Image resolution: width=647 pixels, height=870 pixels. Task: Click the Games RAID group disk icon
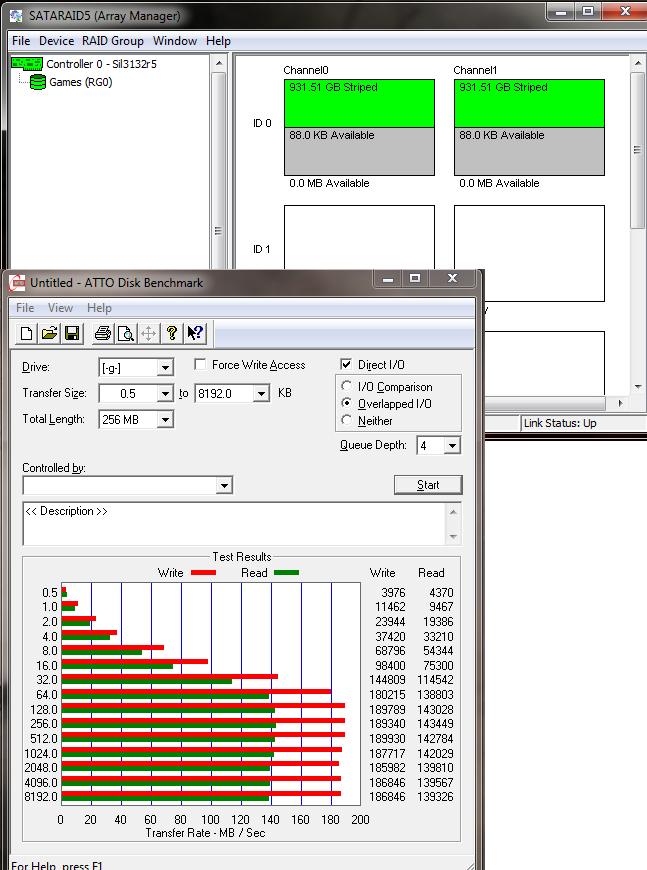[37, 82]
